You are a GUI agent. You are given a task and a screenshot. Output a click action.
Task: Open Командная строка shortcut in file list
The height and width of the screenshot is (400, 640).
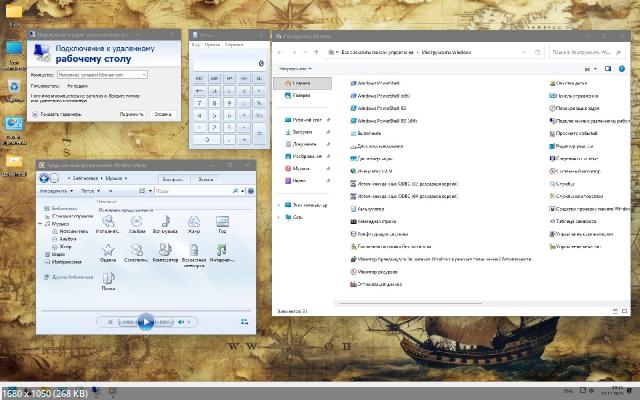tap(376, 222)
